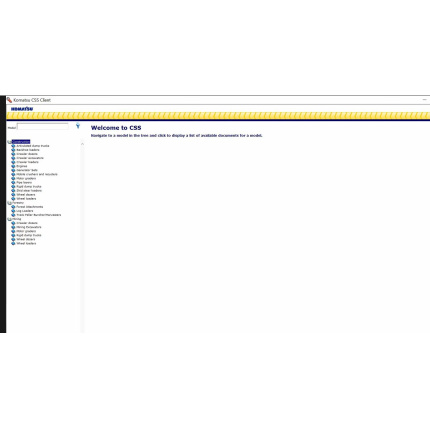This screenshot has height=430, width=430.
Task: Open the Skid steer loaders entry
Action: click(29, 191)
